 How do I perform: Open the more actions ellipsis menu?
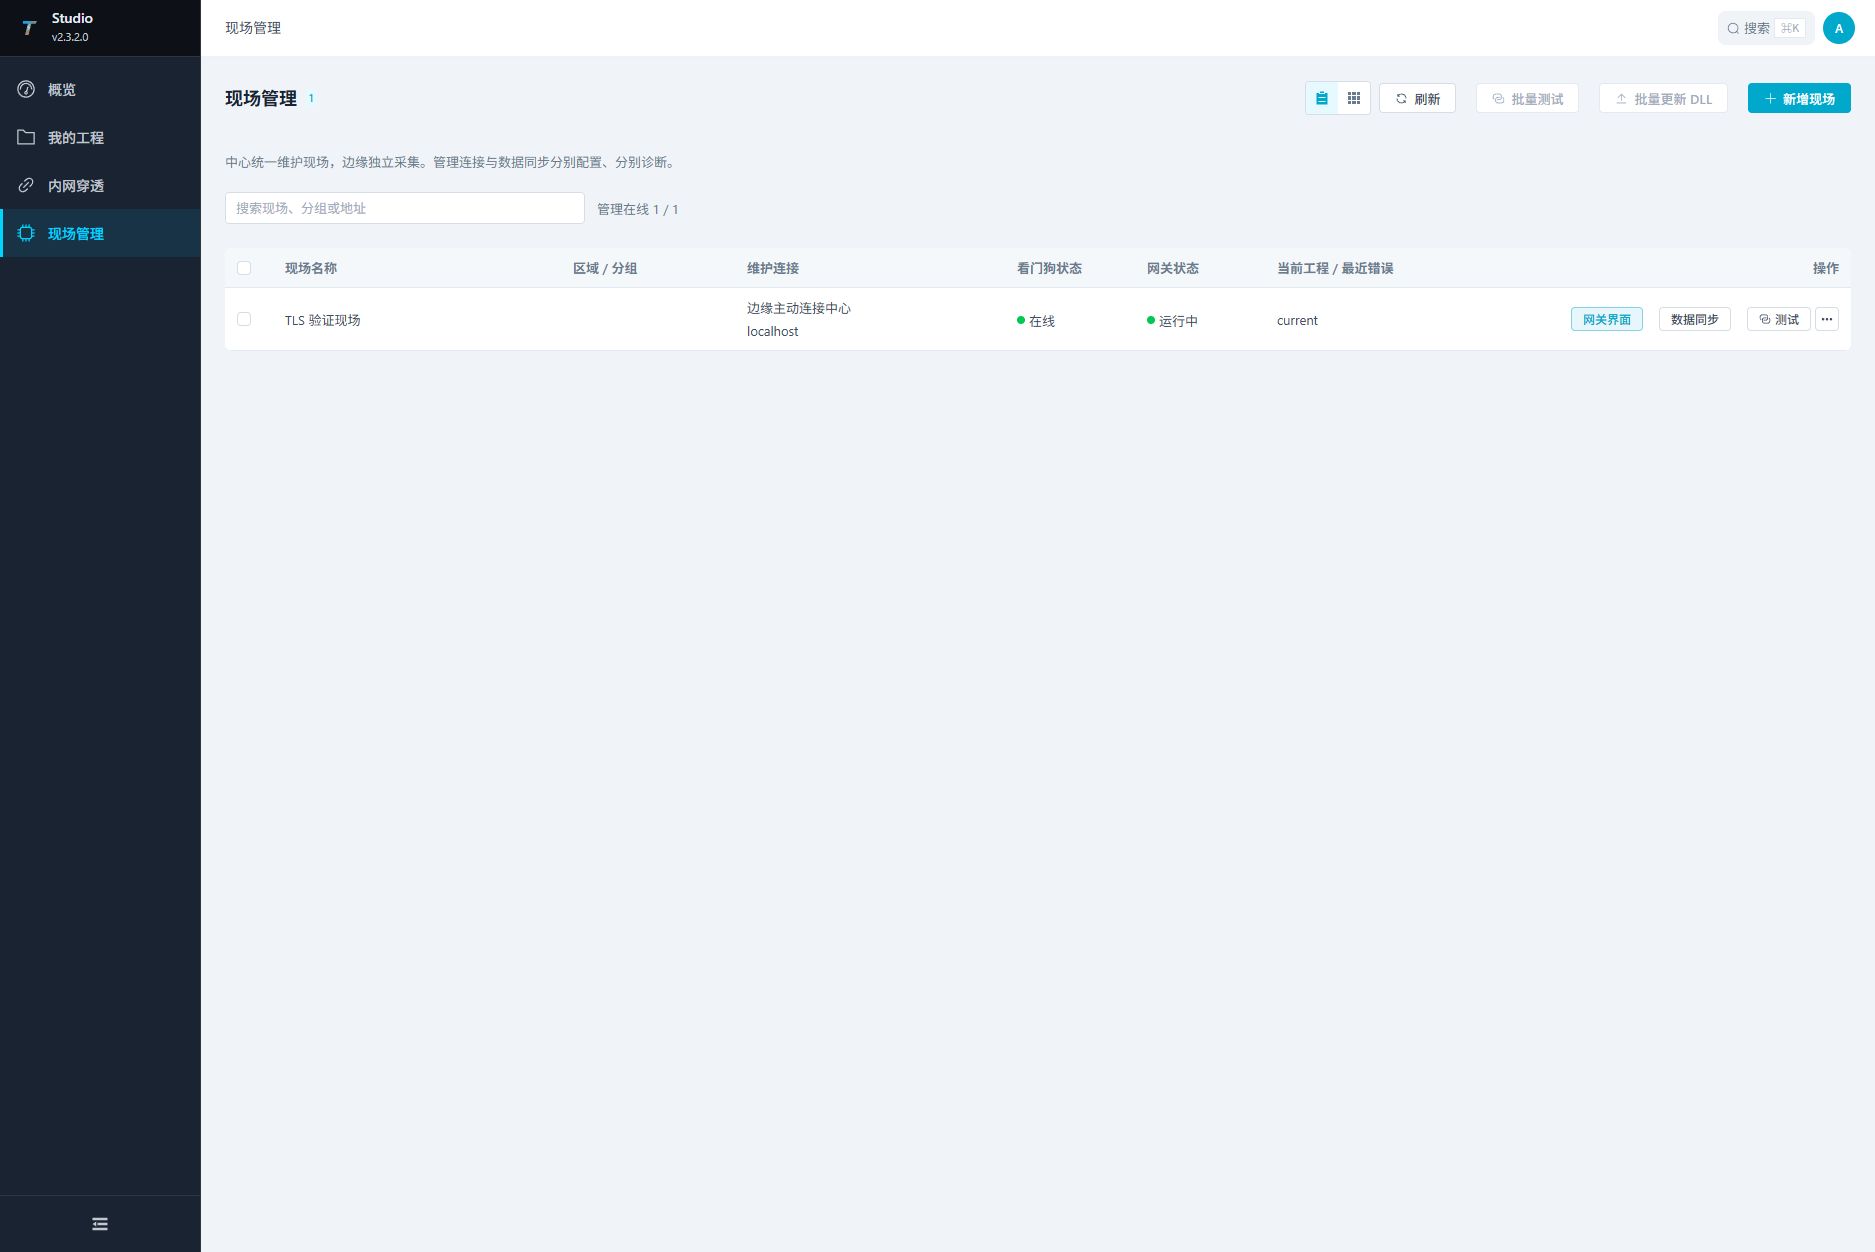pyautogui.click(x=1827, y=319)
